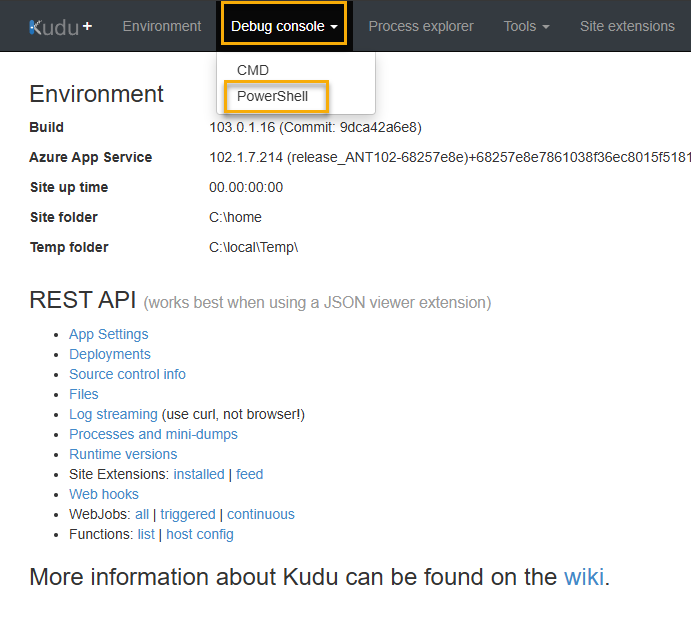Open the Functions host config link
The height and width of the screenshot is (620, 691).
pos(200,534)
